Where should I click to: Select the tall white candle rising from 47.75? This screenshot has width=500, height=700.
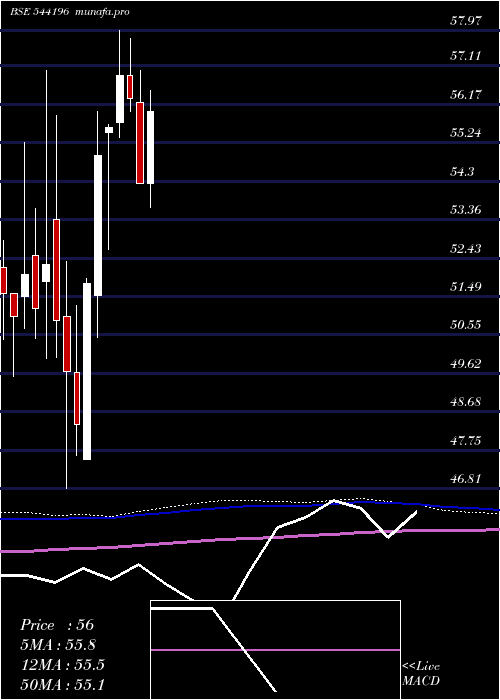tap(87, 371)
